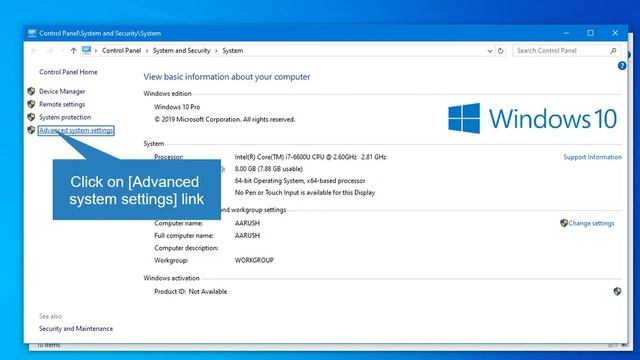The image size is (640, 360).
Task: Click View basic information heading
Action: 227,77
